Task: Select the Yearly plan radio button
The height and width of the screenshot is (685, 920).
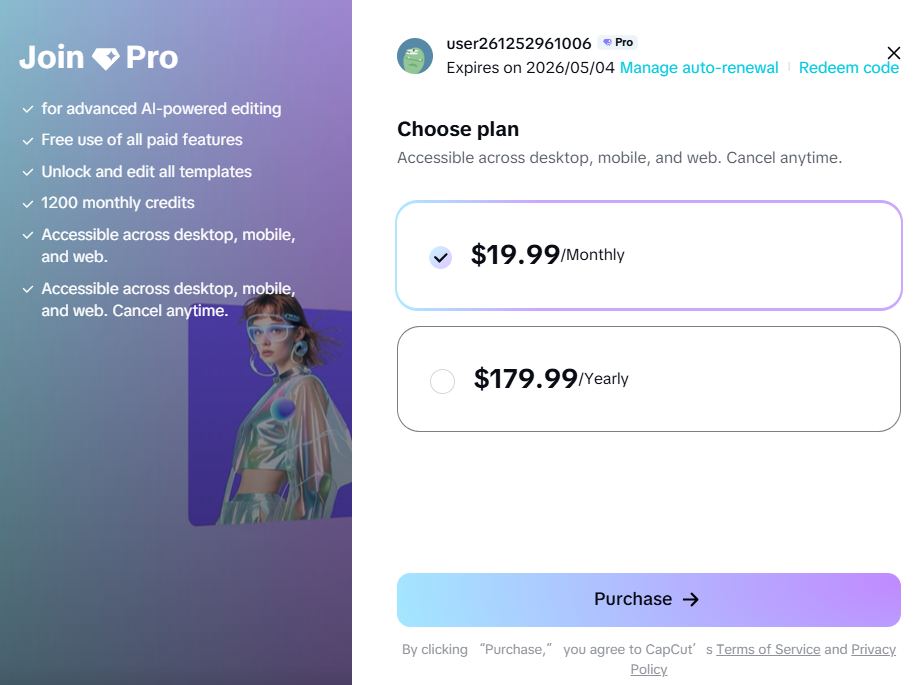Action: click(442, 381)
